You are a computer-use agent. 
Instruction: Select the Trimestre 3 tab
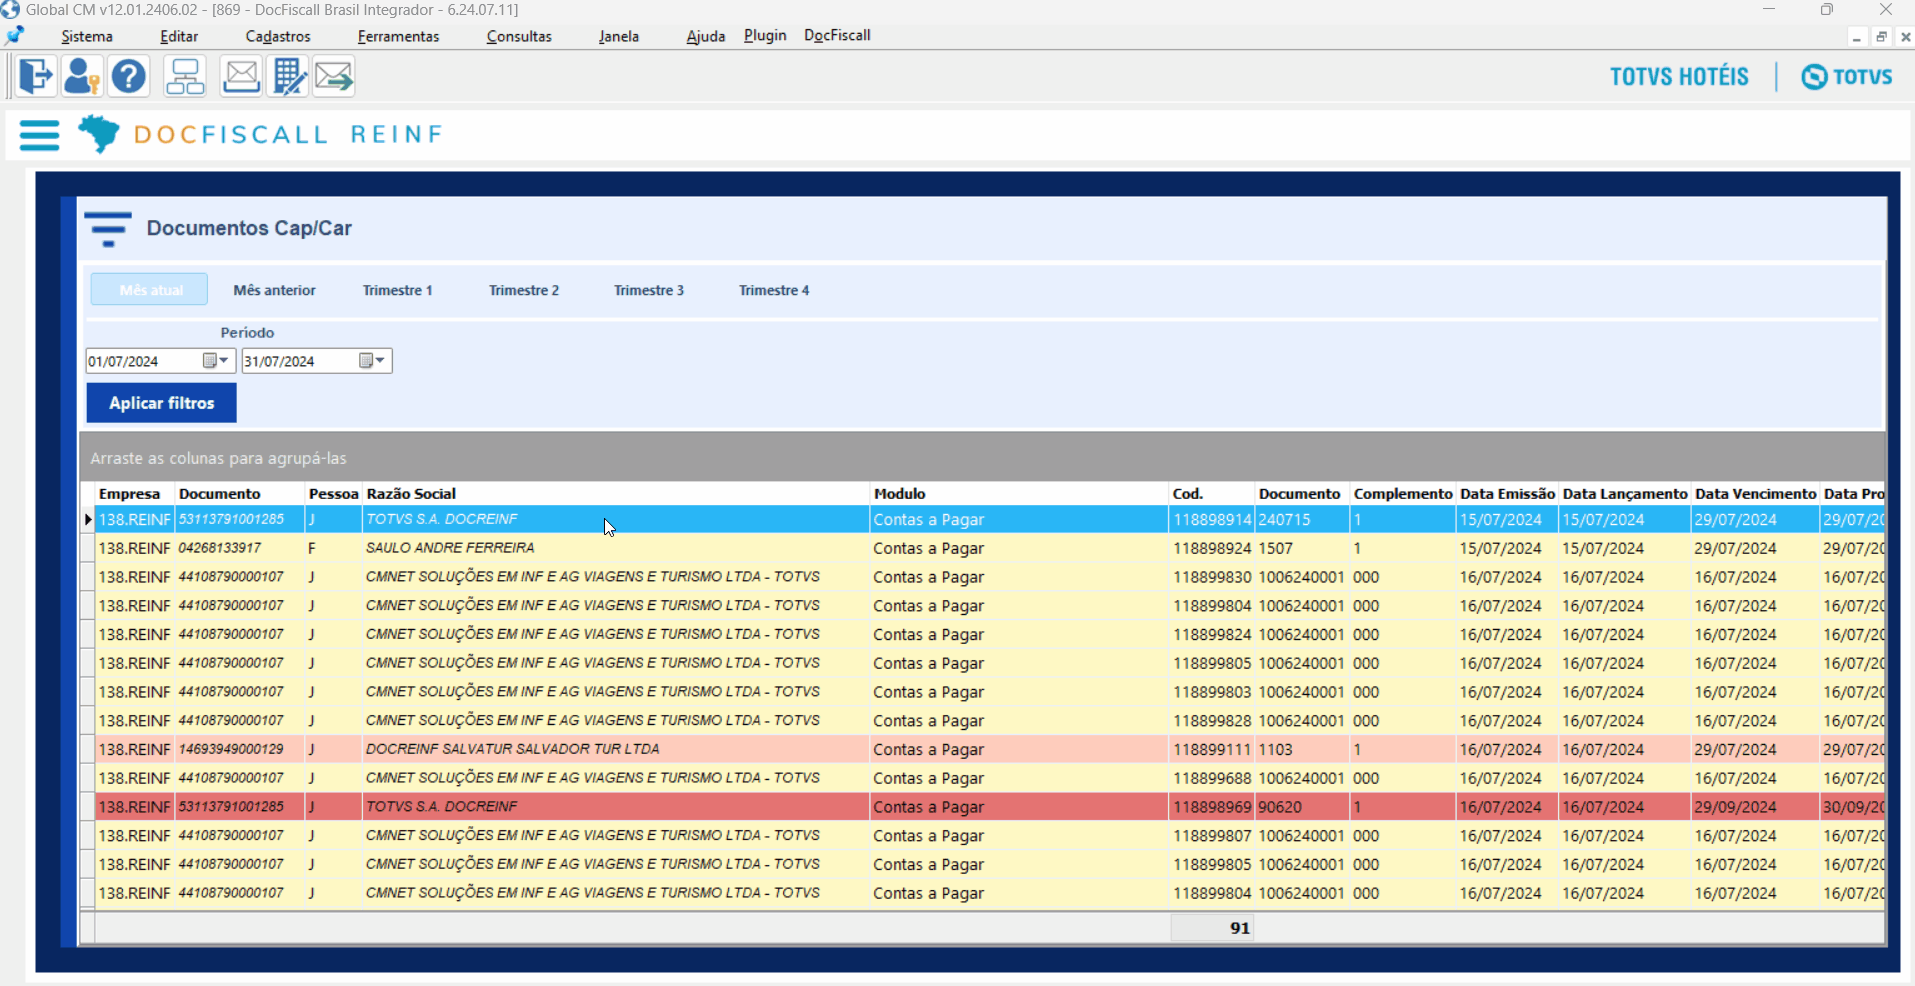[649, 290]
